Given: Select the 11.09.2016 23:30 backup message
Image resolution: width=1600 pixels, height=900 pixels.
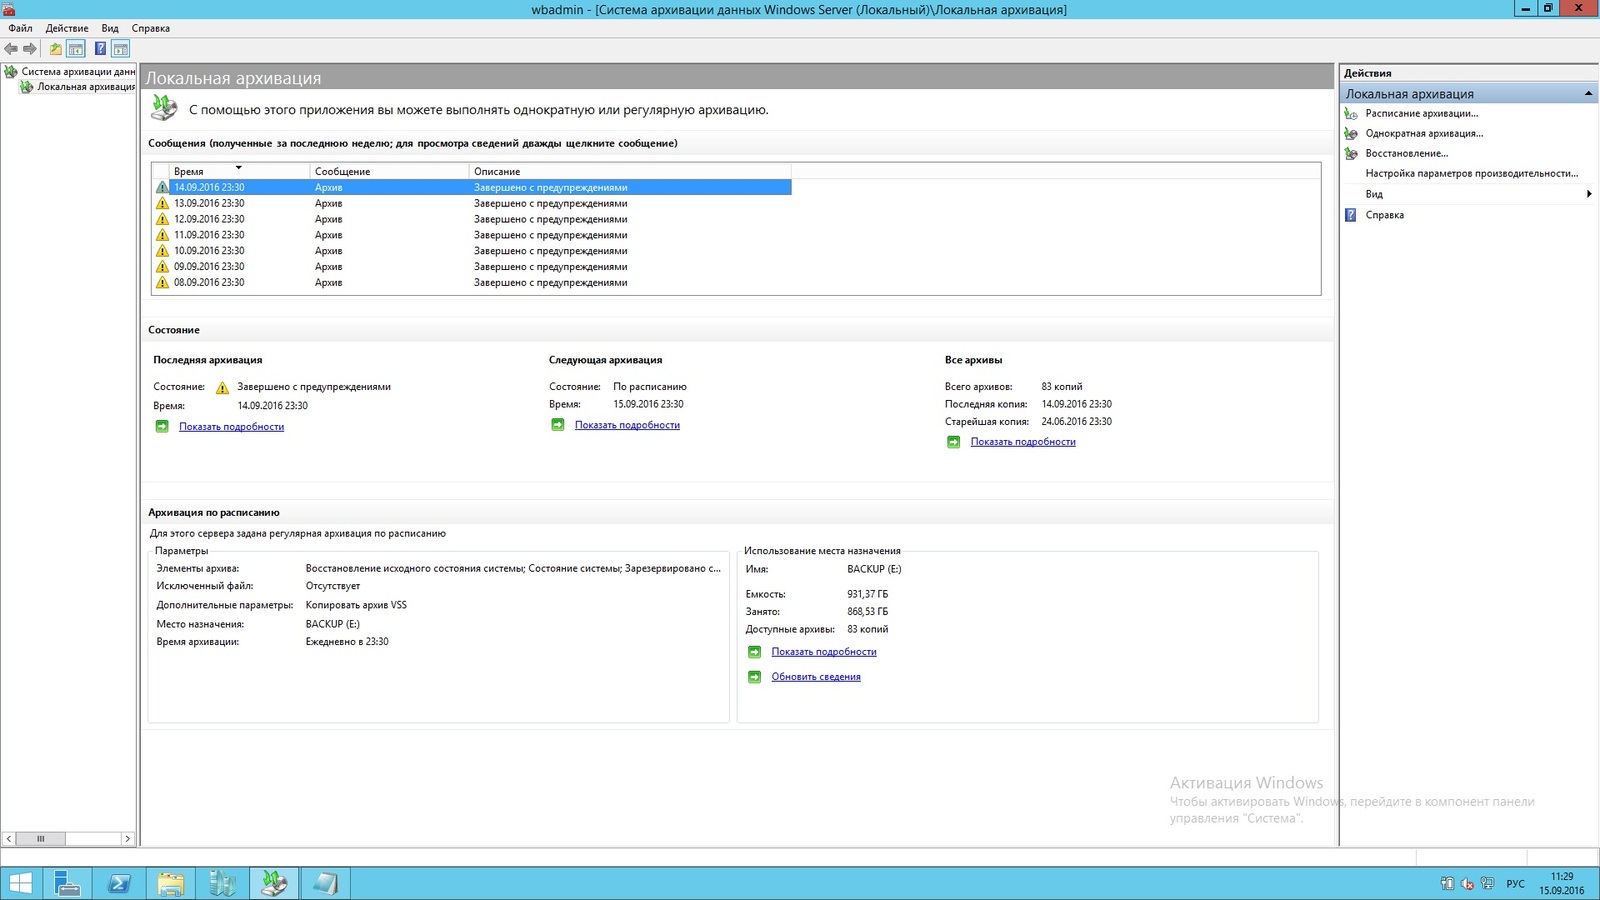Looking at the screenshot, I should (472, 235).
